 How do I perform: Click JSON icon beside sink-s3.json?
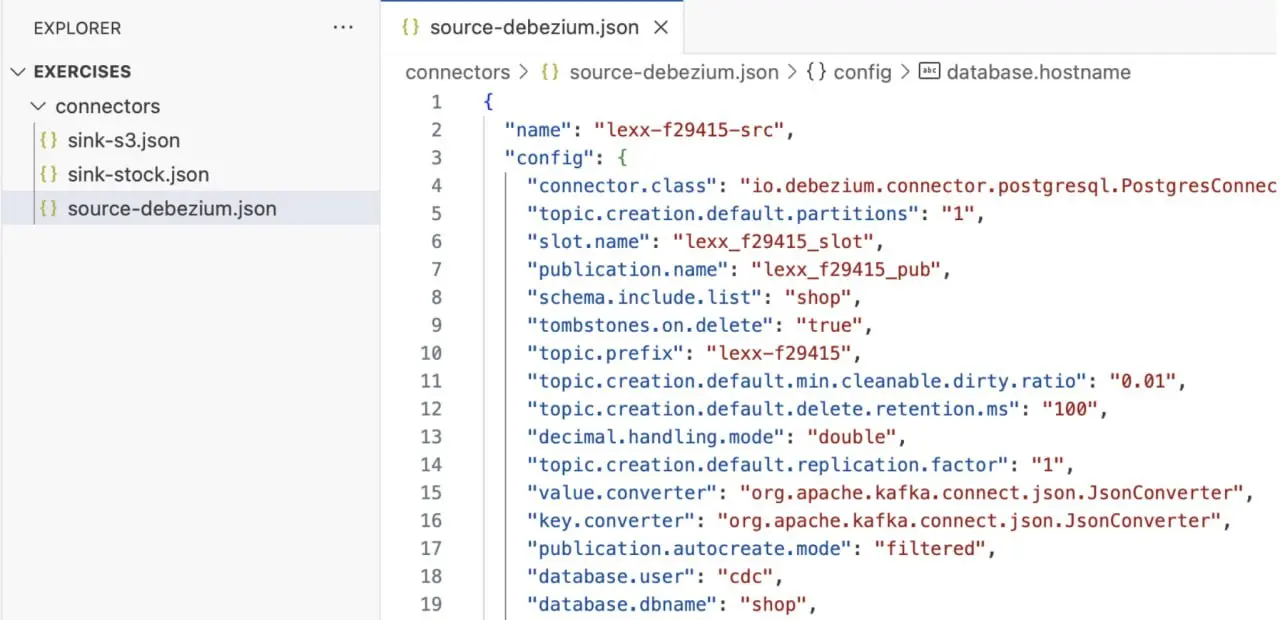[x=48, y=140]
